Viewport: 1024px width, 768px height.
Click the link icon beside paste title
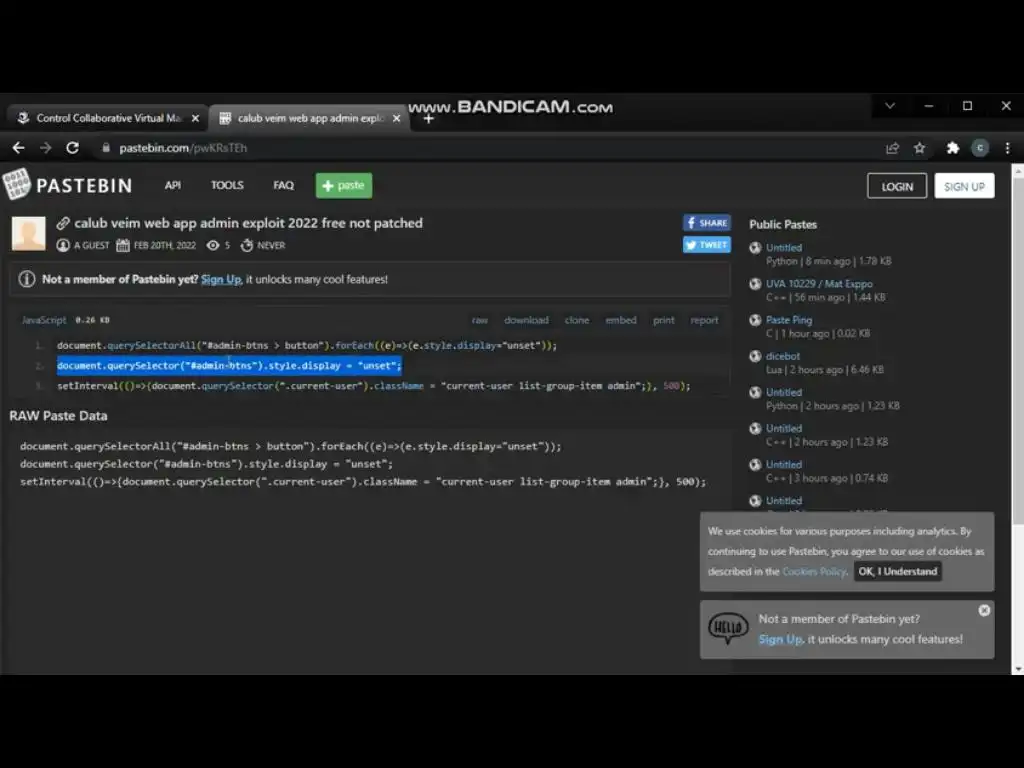point(63,223)
